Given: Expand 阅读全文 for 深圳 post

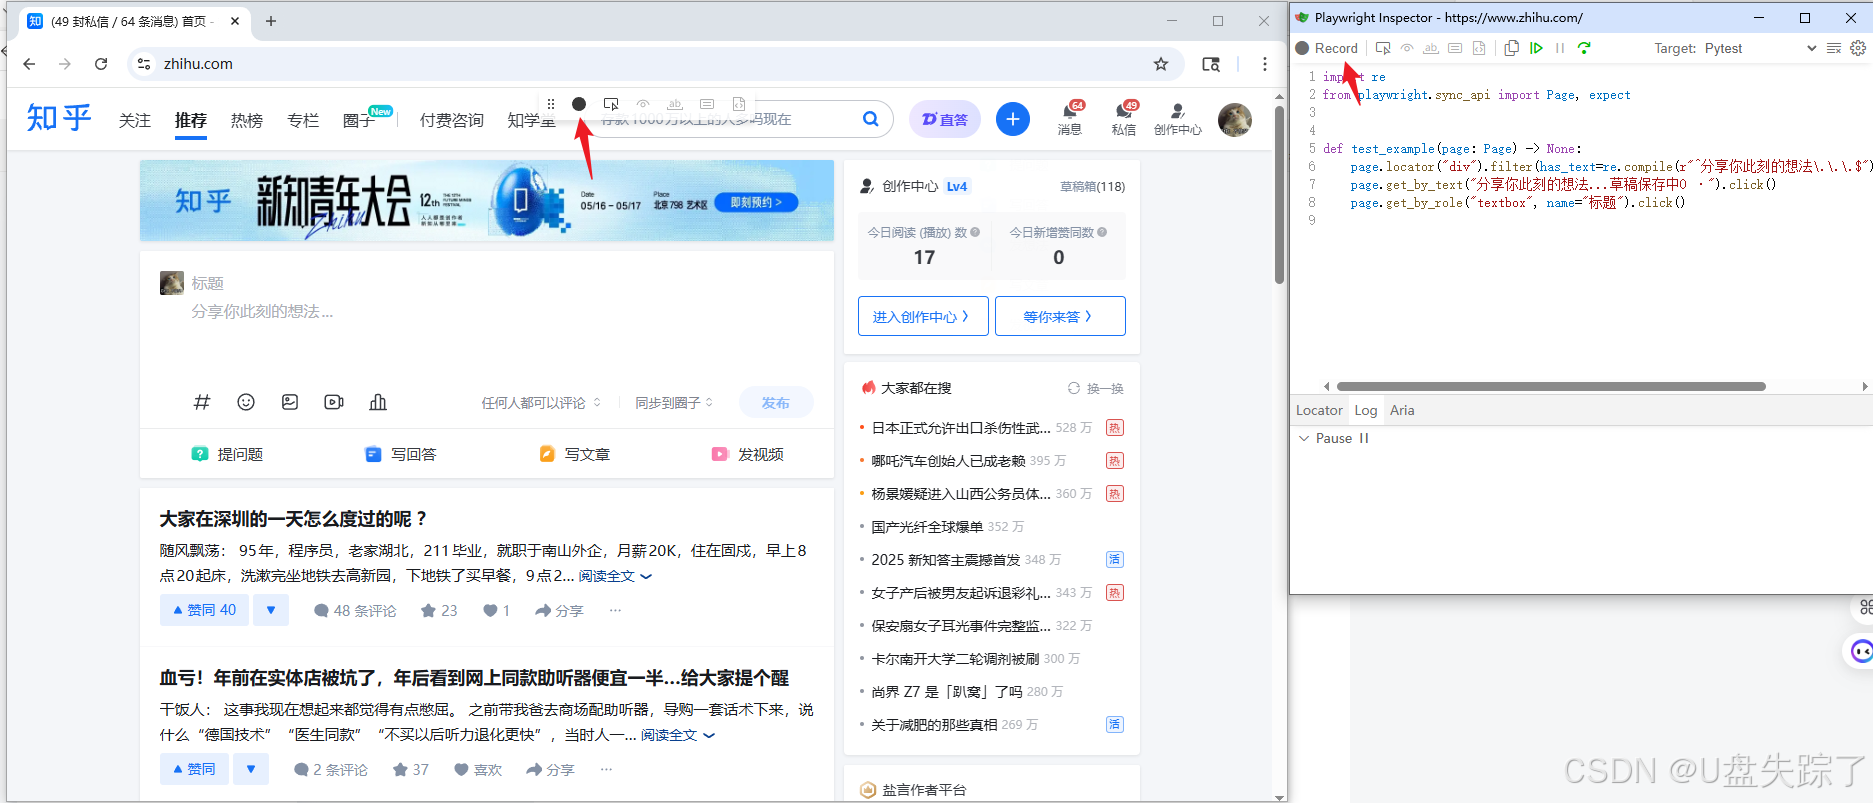Looking at the screenshot, I should pyautogui.click(x=615, y=576).
